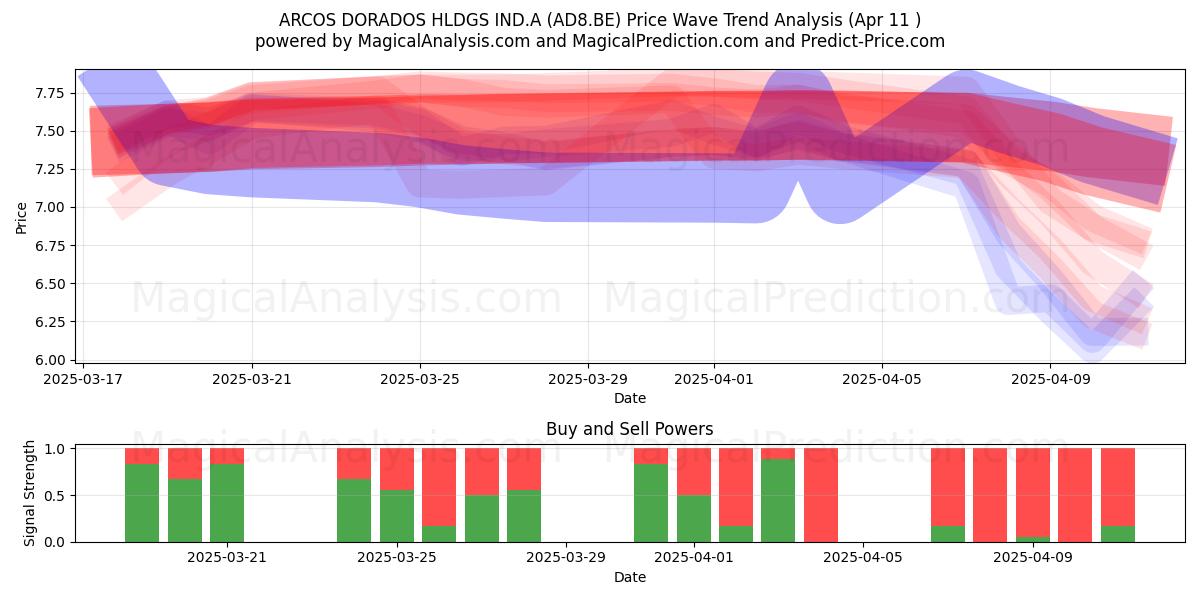Viewport: 1200px width, 600px height.
Task: Click the 'Date' label under the bar chart
Action: 630,577
